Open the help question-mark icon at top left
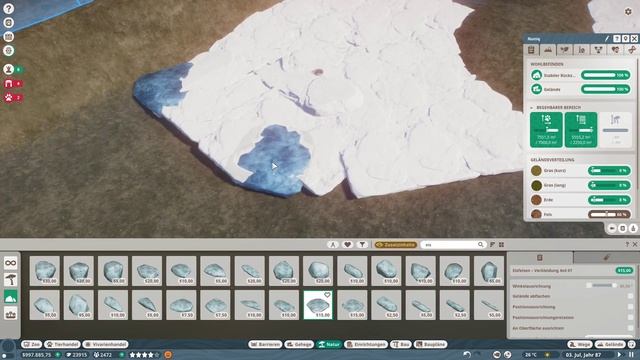 click(x=9, y=8)
